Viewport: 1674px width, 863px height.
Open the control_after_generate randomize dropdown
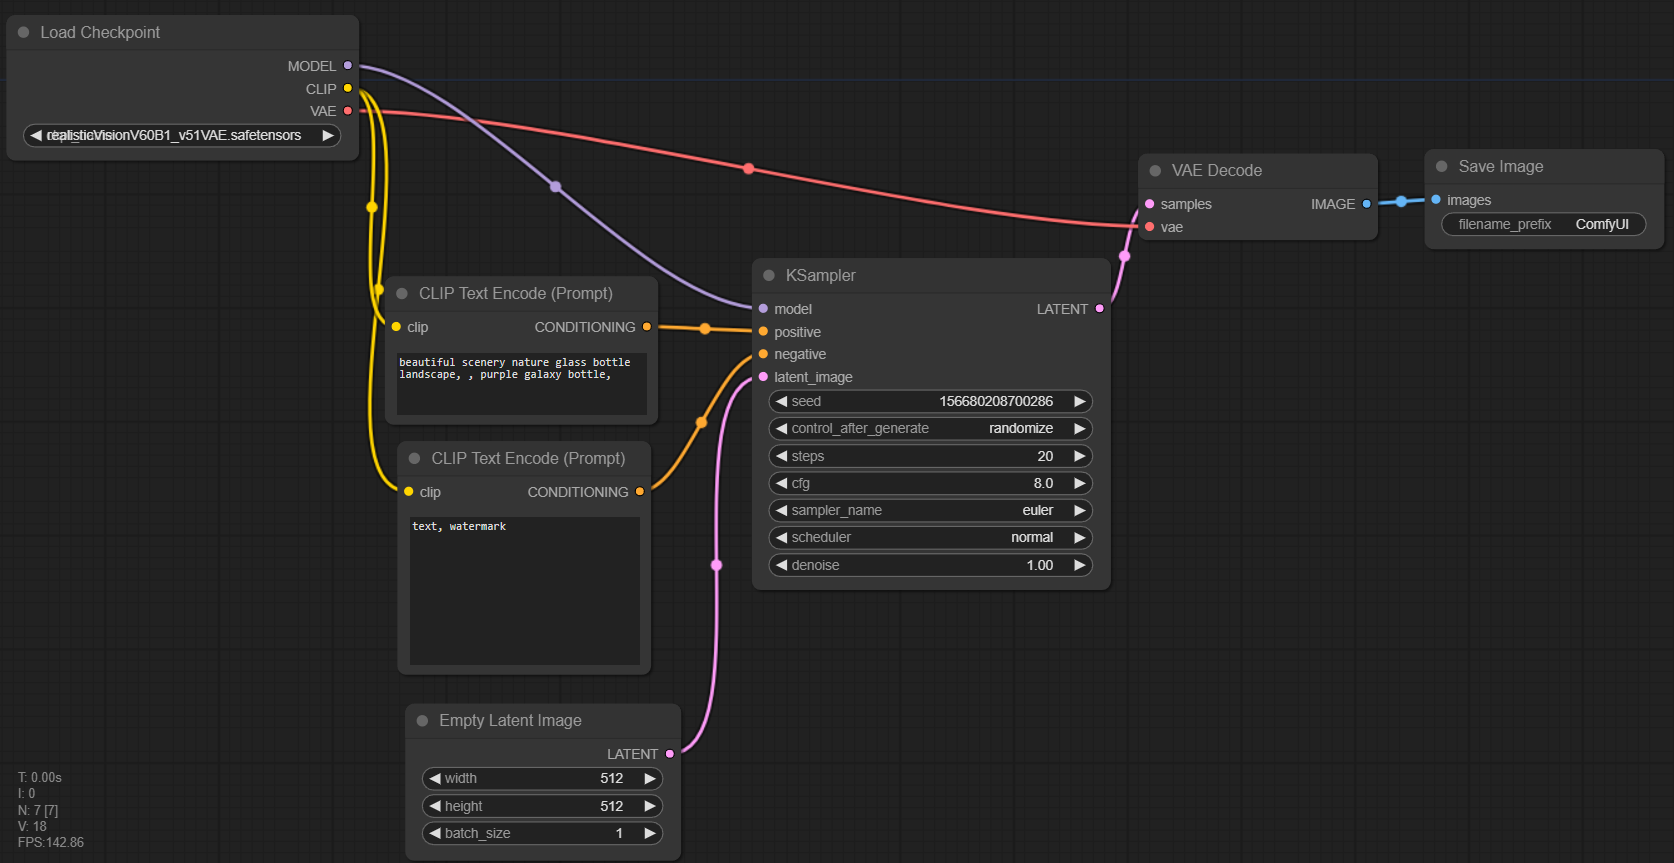(x=930, y=428)
